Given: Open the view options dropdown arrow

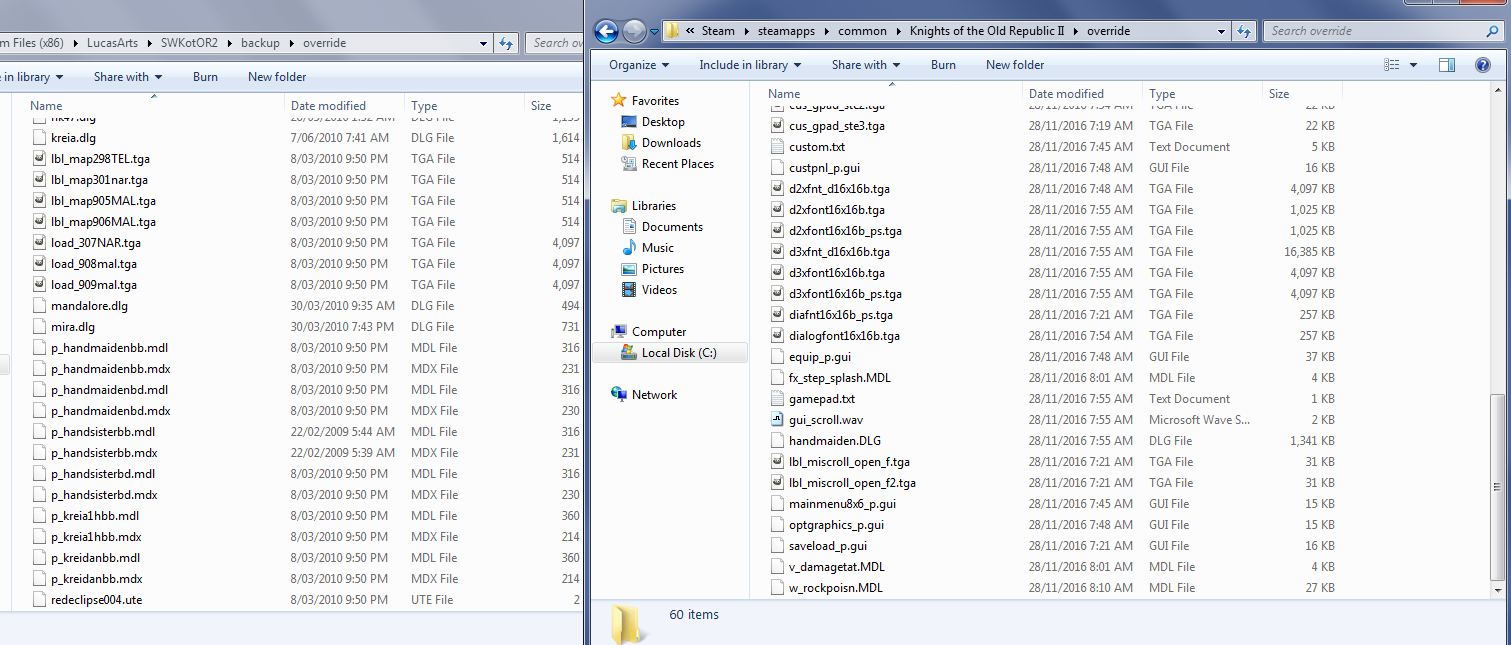Looking at the screenshot, I should click(1413, 65).
